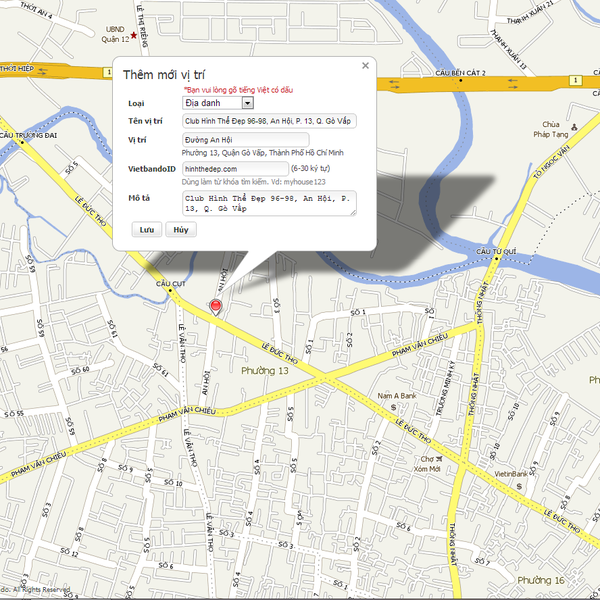Click the Tên vị trí input field
Viewport: 600px width, 600px height.
tap(269, 121)
